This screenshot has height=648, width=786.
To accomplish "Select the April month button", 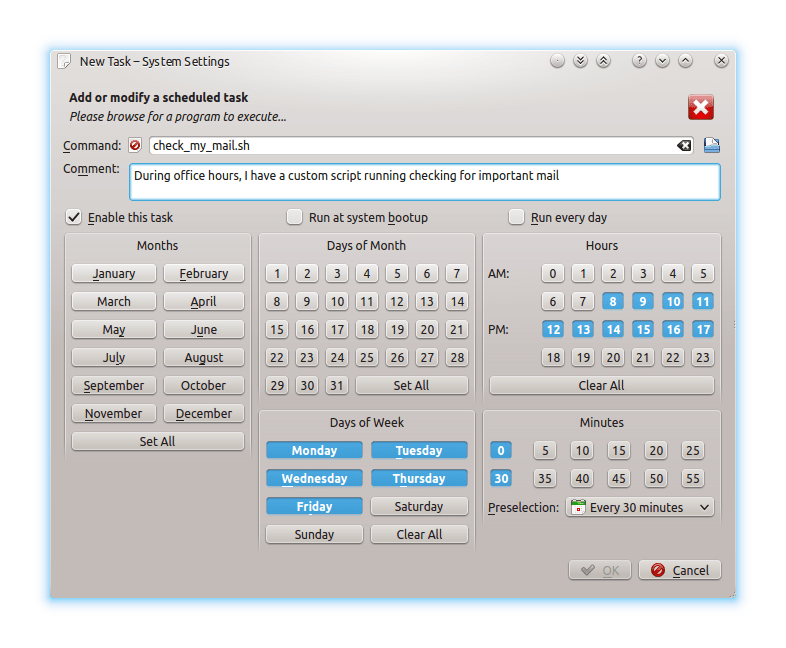I will [204, 302].
